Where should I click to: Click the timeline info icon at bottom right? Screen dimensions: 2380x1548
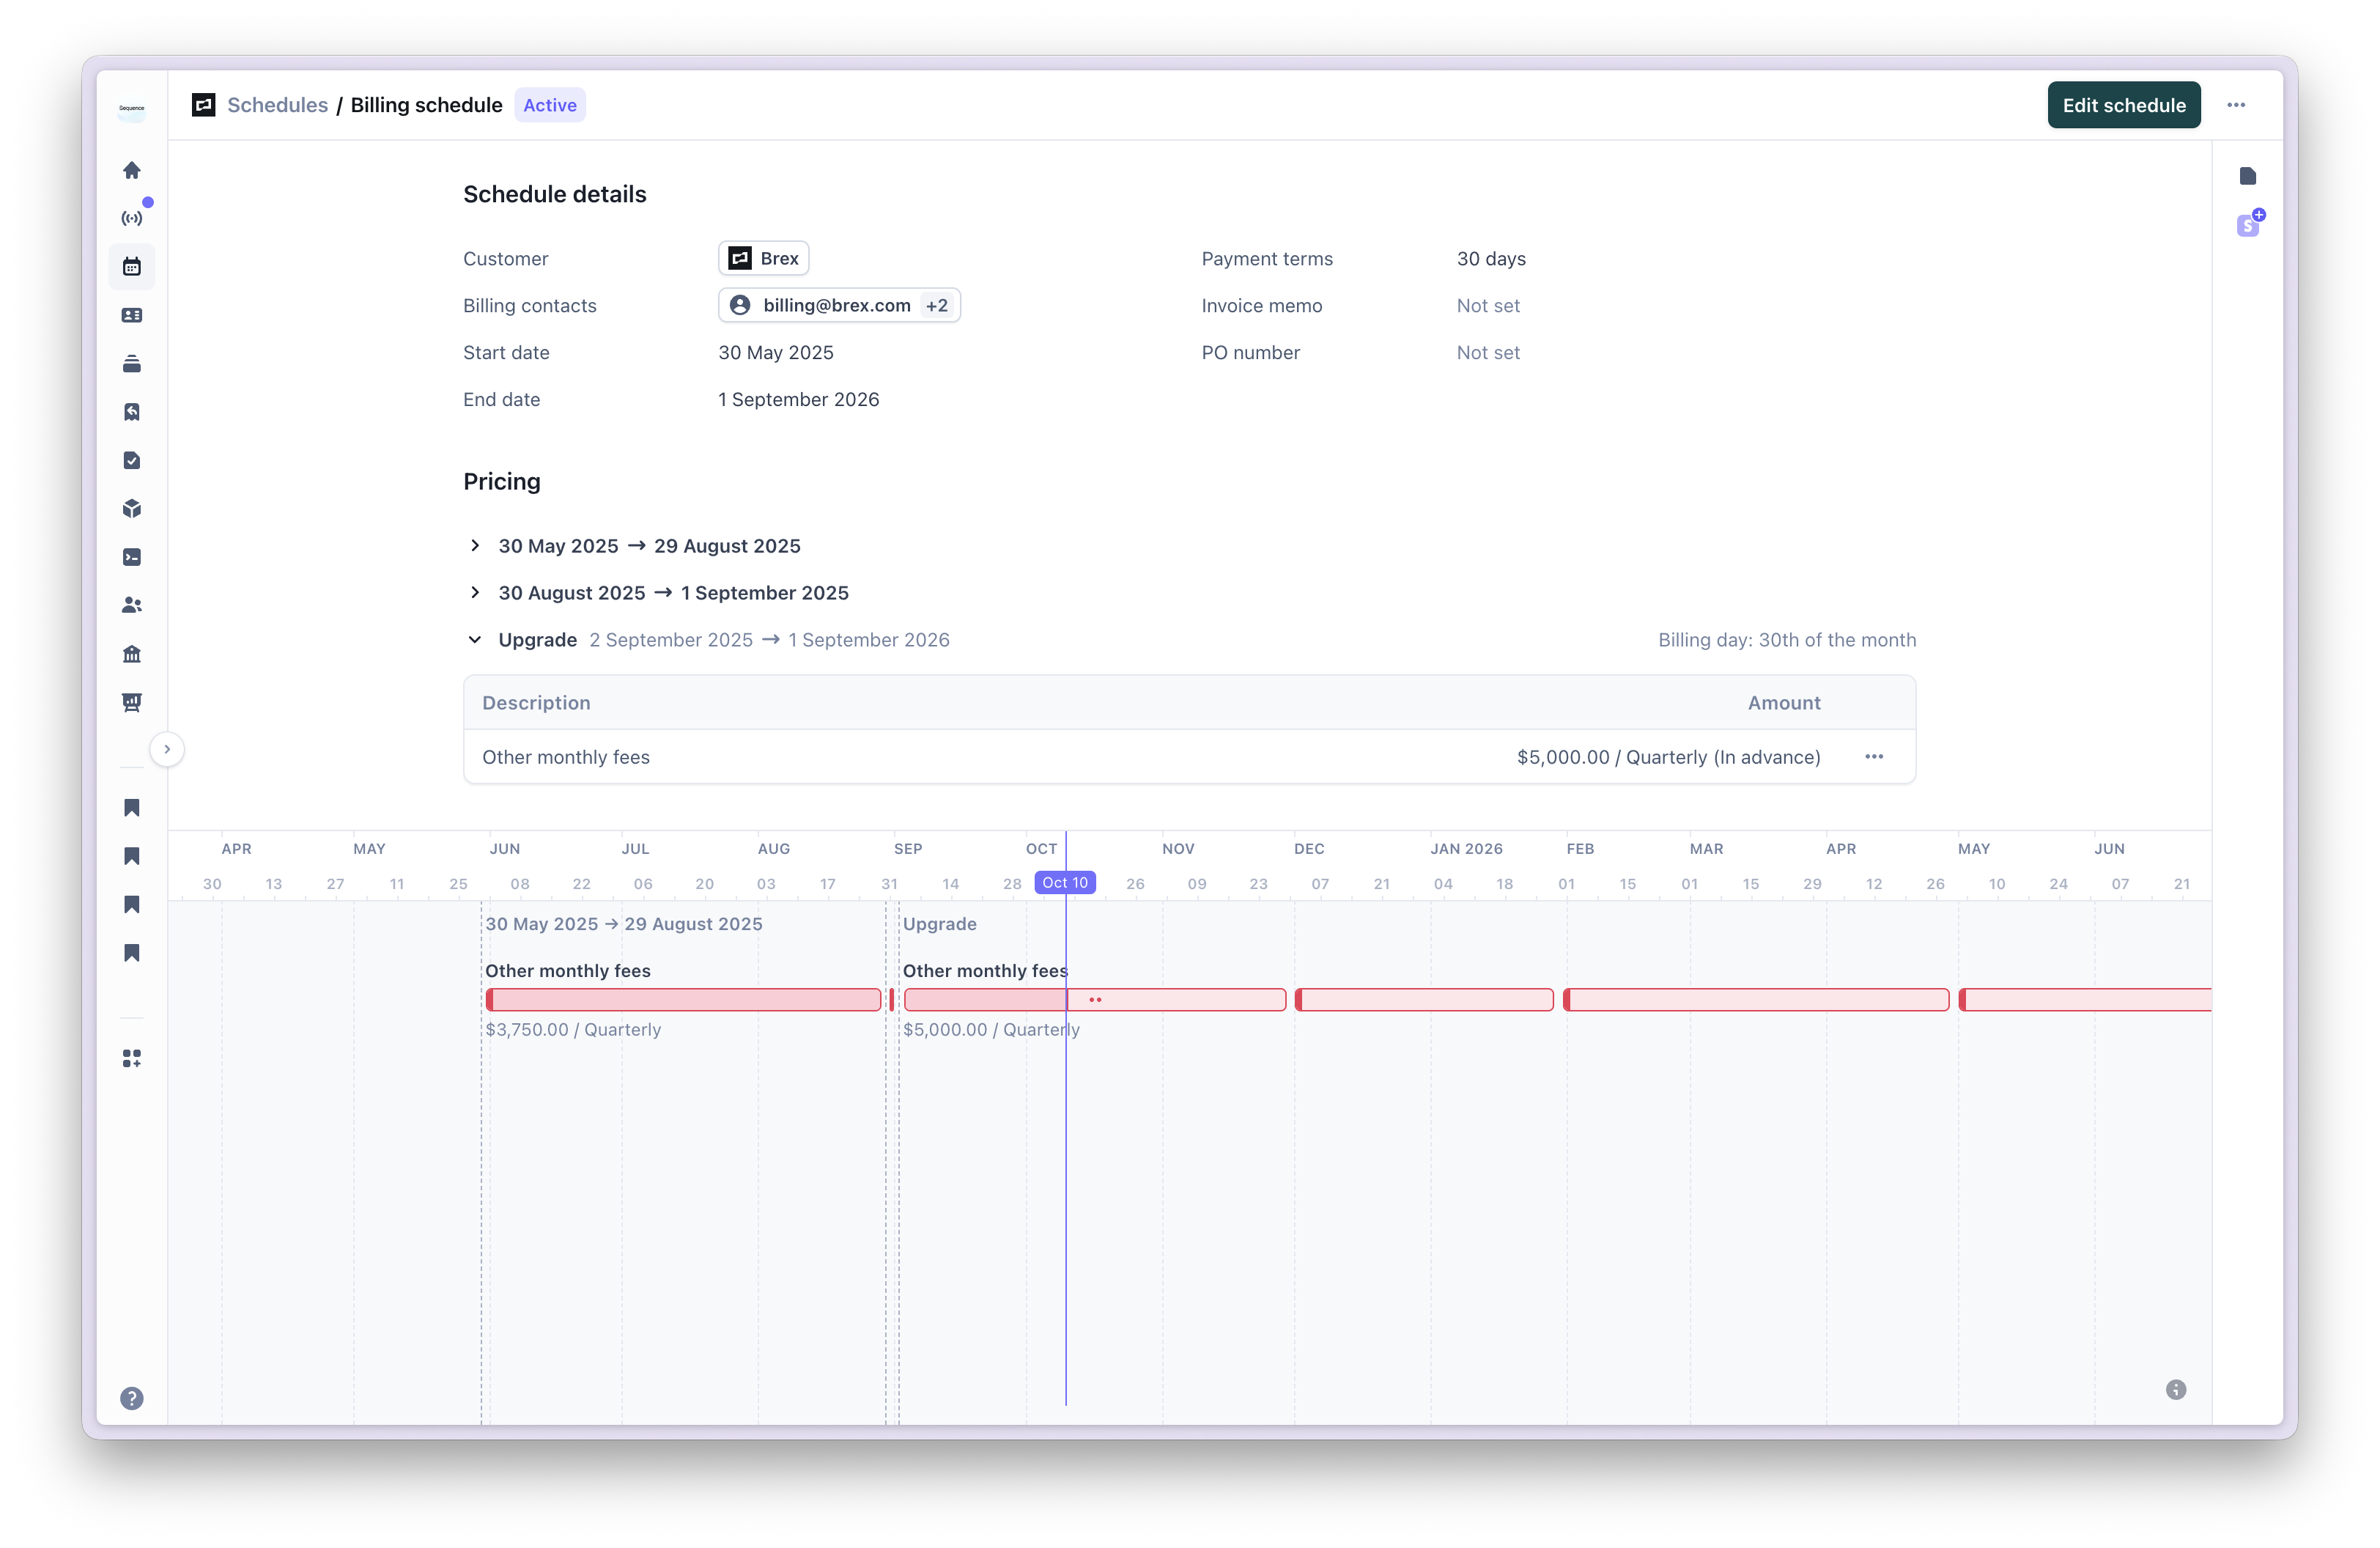(2175, 1389)
